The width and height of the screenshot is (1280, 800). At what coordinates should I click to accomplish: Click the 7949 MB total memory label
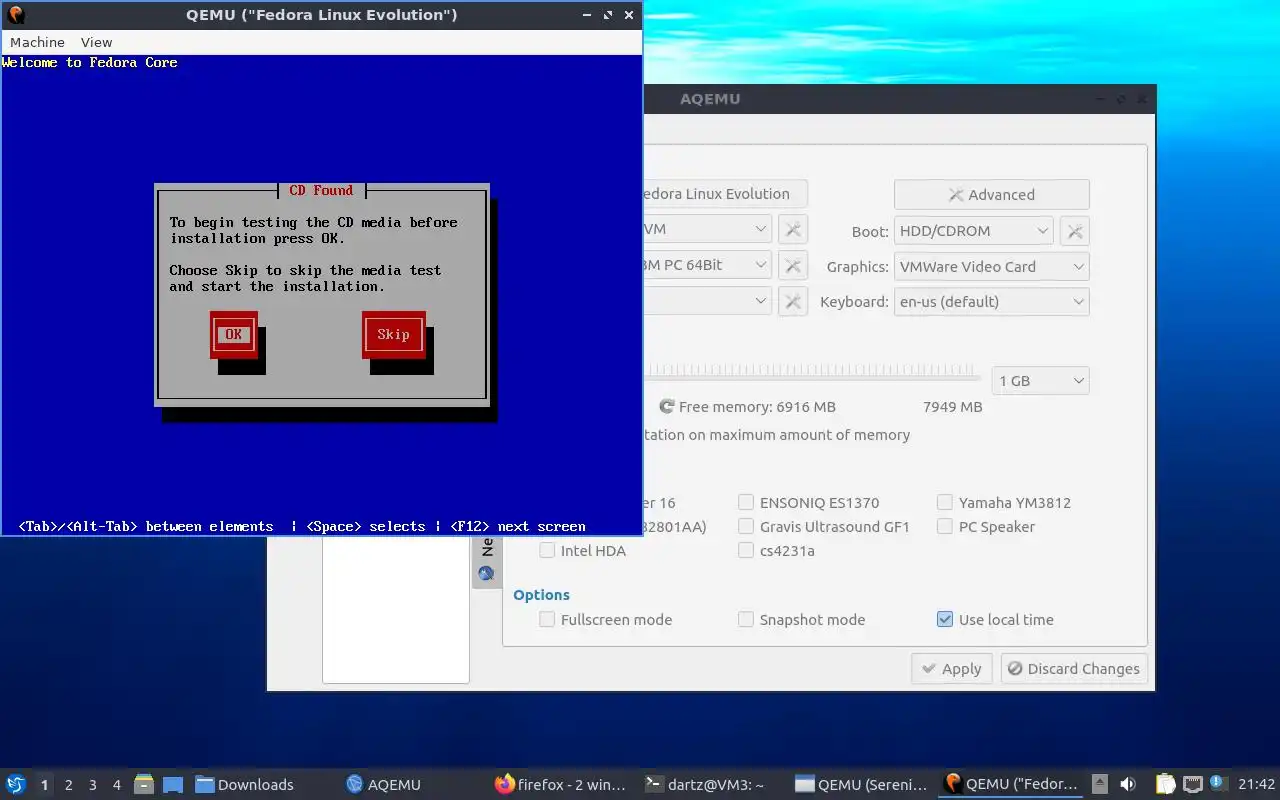[953, 407]
